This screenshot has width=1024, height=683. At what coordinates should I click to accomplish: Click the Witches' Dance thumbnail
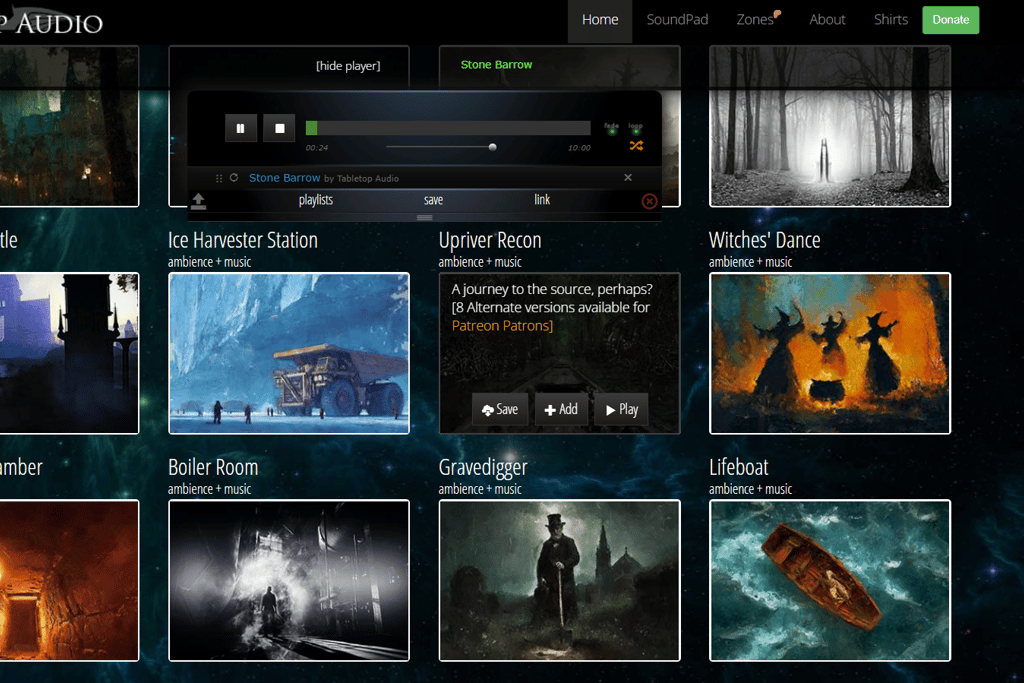[x=829, y=353]
